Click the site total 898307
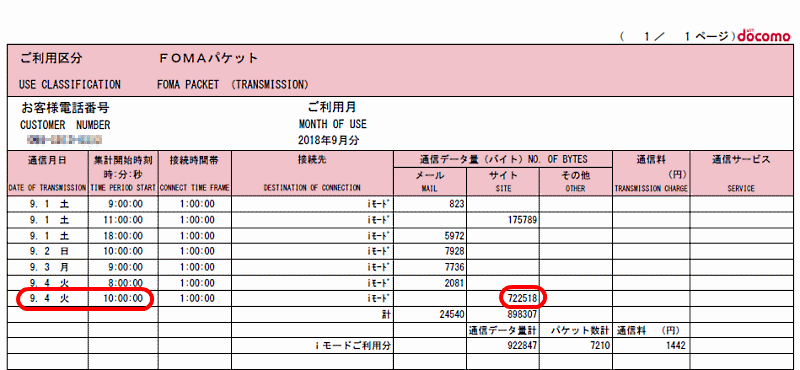Screen dimensions: 800x370 point(521,315)
